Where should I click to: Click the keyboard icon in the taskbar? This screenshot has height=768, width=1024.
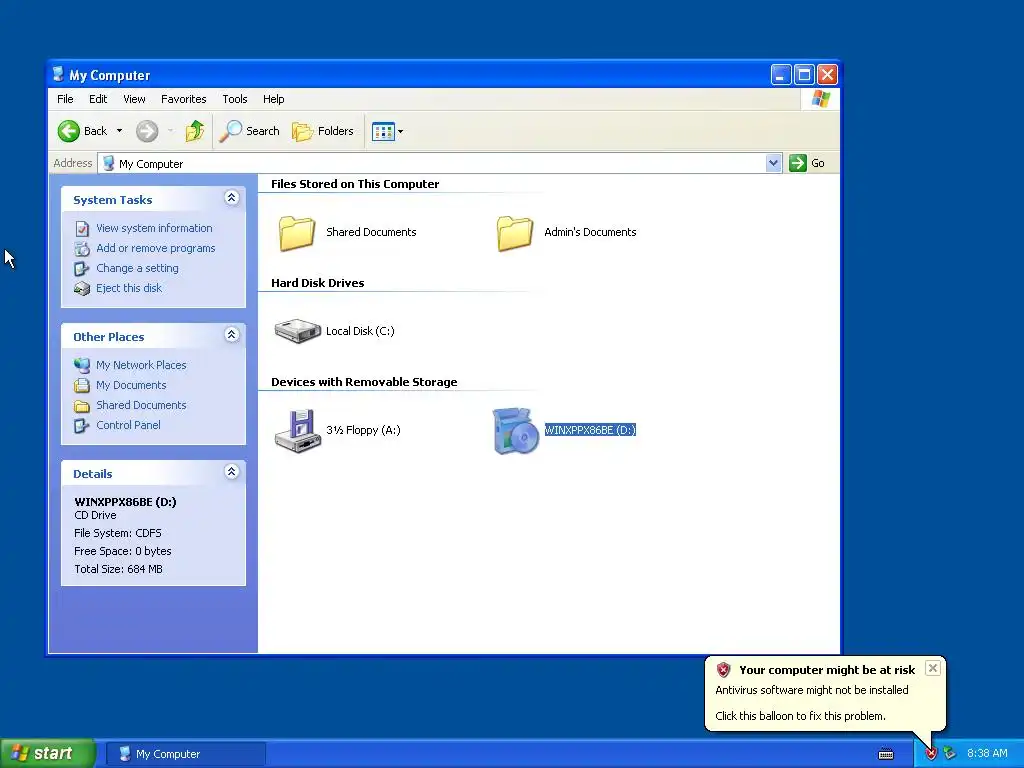coord(886,754)
